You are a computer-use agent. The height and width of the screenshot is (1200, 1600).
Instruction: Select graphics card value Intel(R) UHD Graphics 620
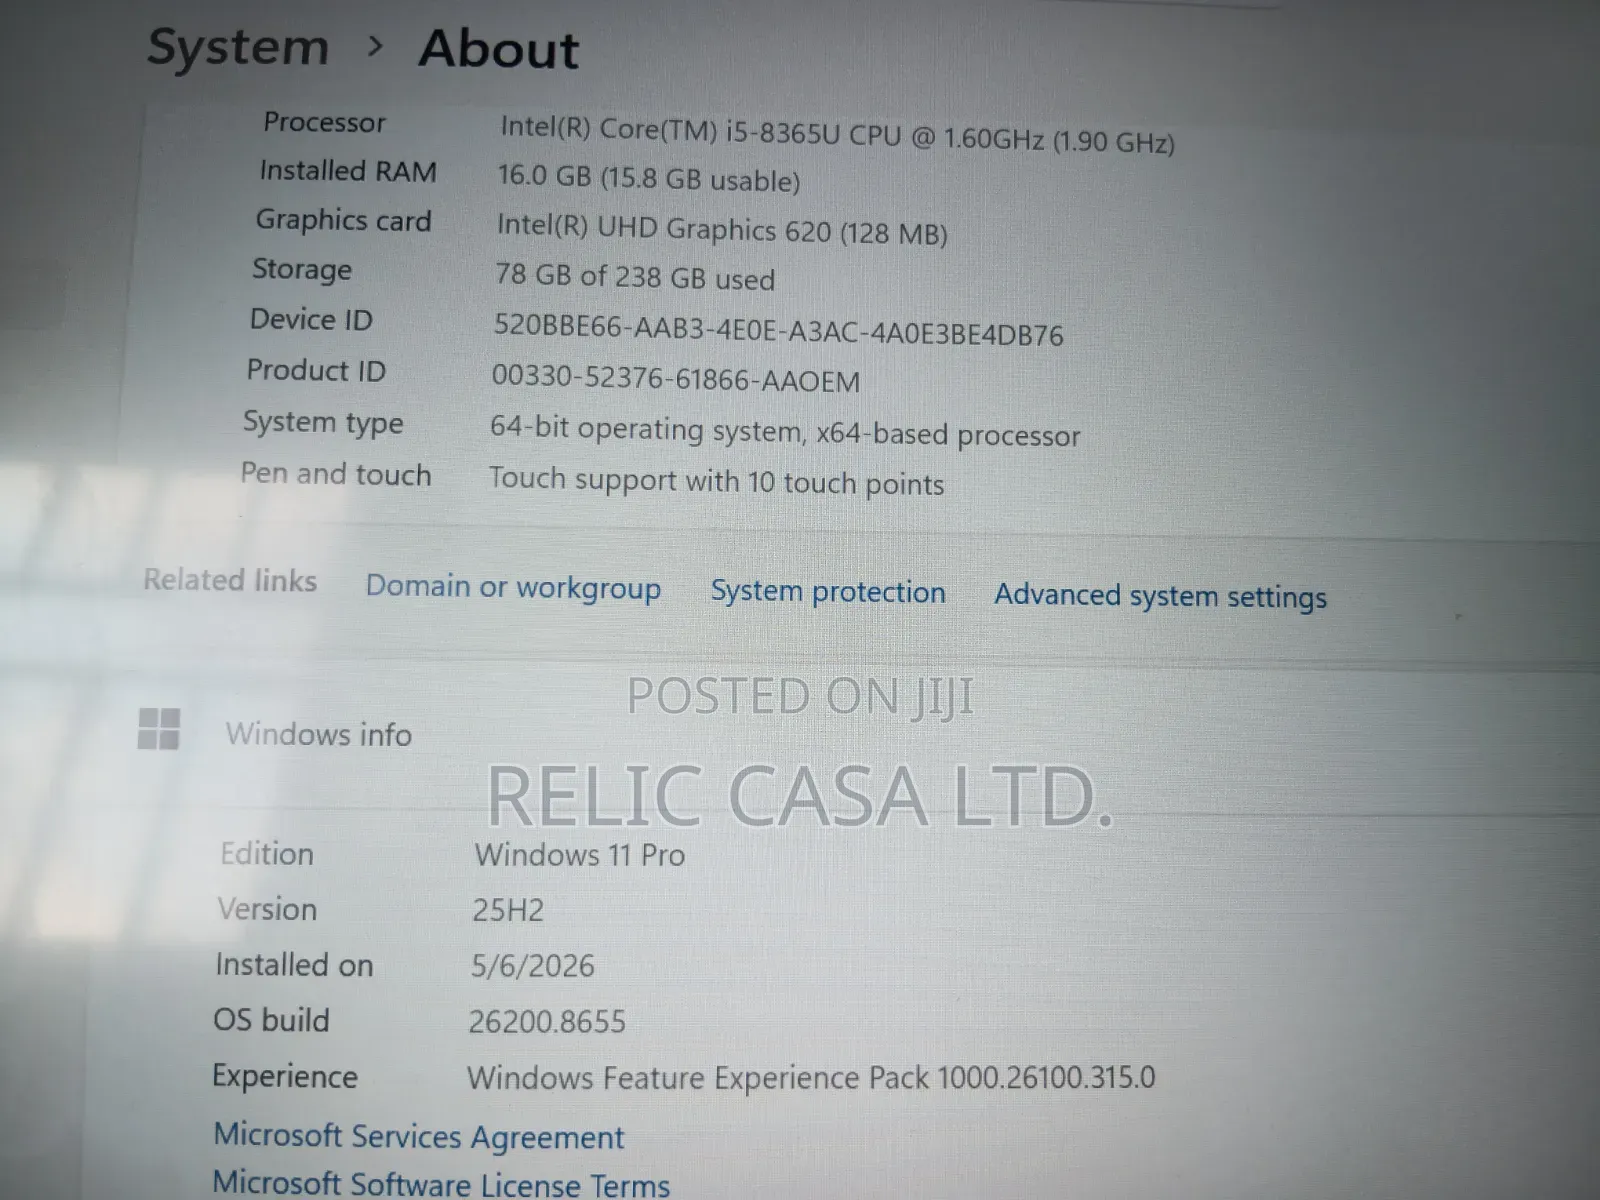tap(722, 229)
